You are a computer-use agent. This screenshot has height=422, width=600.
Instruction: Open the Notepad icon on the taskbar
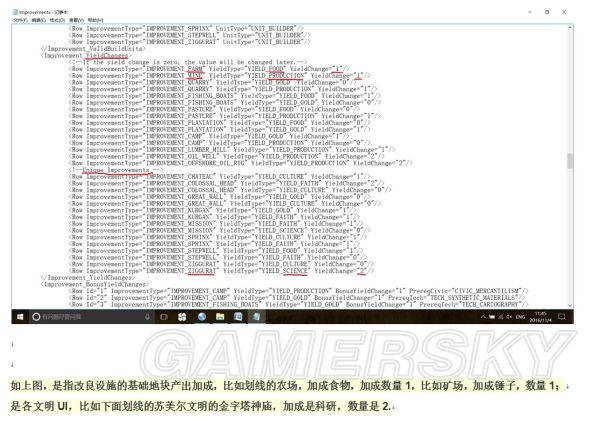257,316
